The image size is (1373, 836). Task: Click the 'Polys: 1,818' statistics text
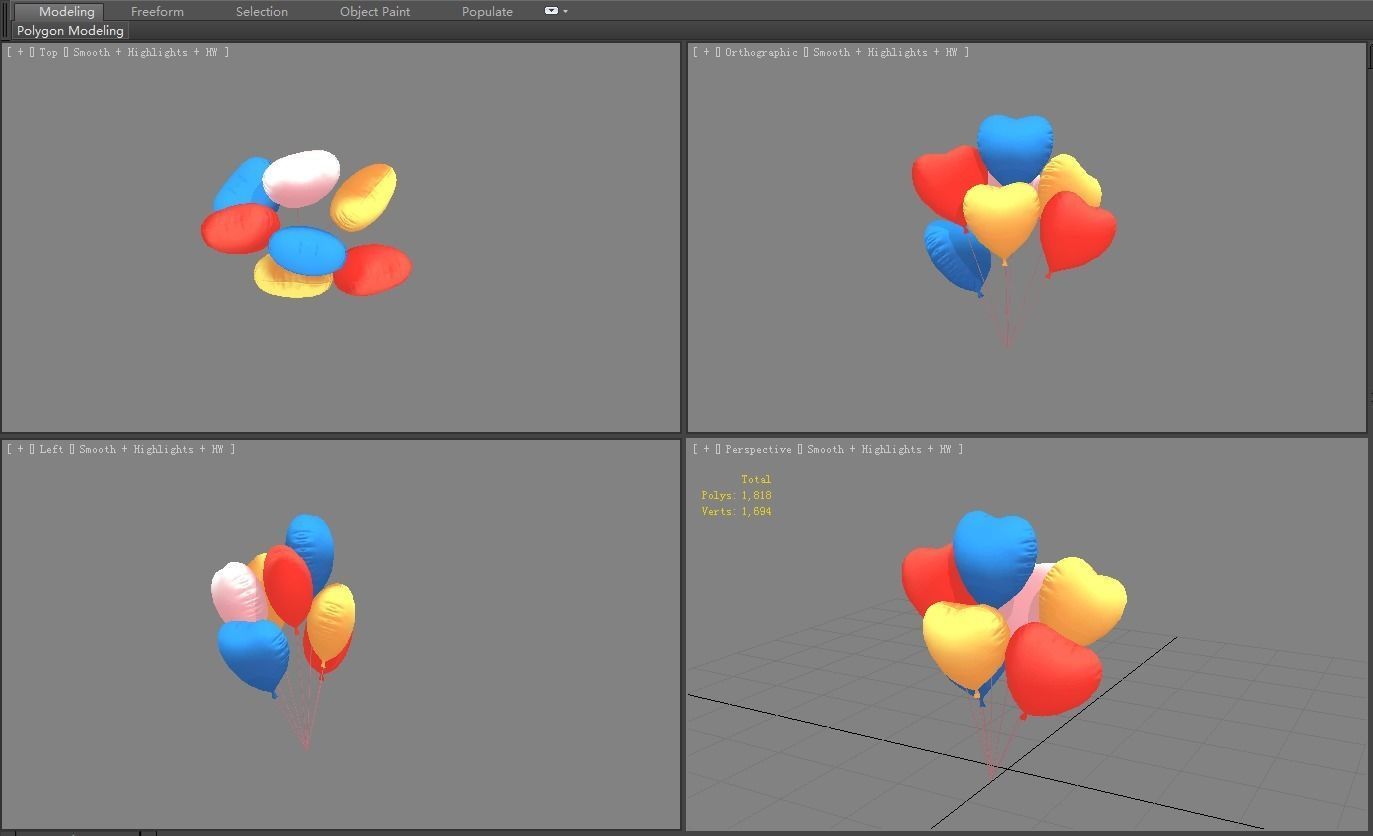pos(736,495)
